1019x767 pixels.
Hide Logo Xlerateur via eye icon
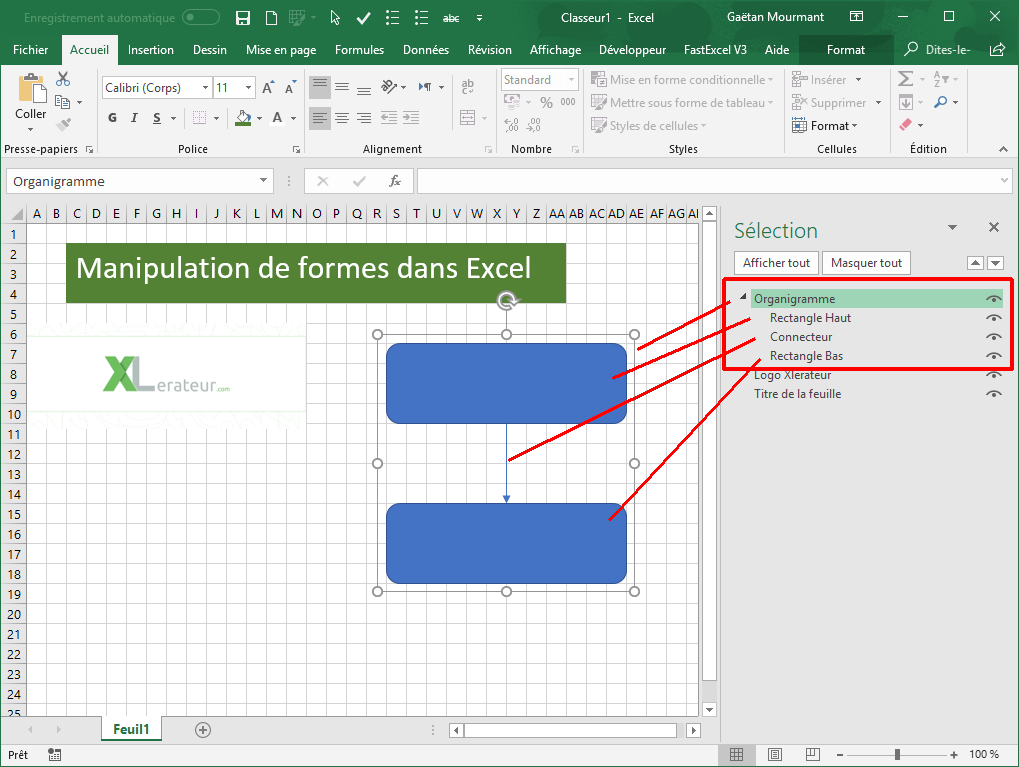(993, 375)
